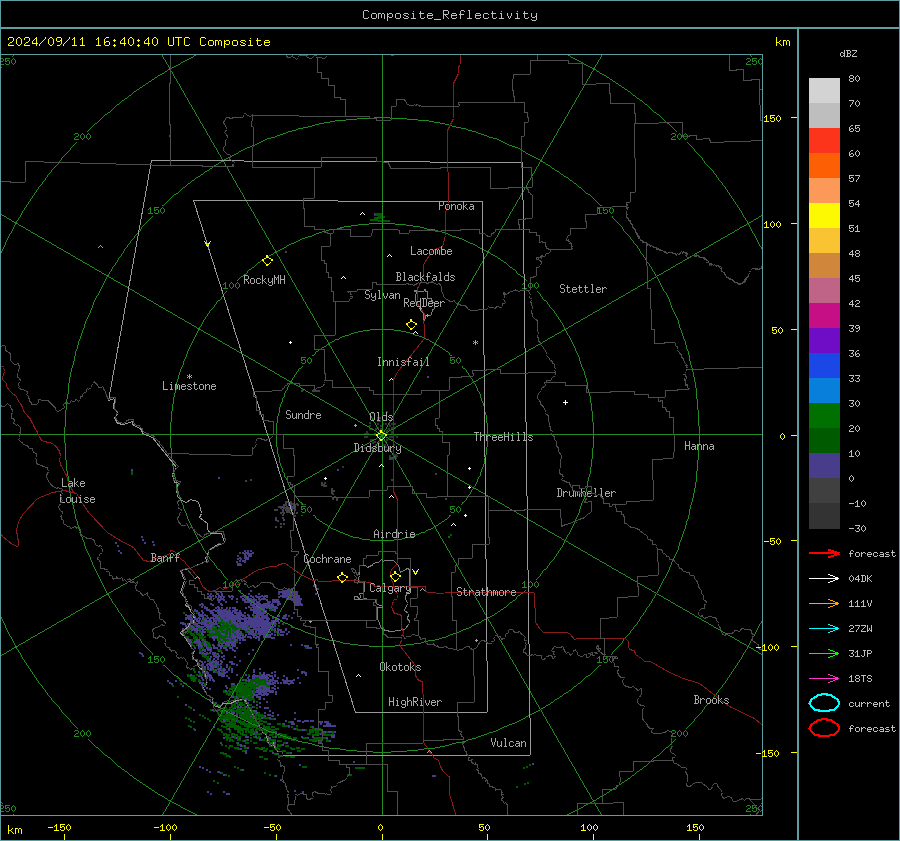Select the lightest grey 80 dBZ swatch
This screenshot has width=900, height=841.
(x=824, y=91)
